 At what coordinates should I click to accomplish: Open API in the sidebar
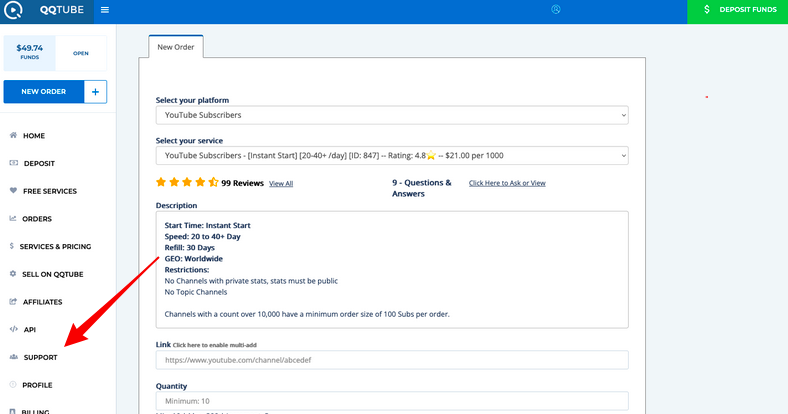tap(30, 330)
